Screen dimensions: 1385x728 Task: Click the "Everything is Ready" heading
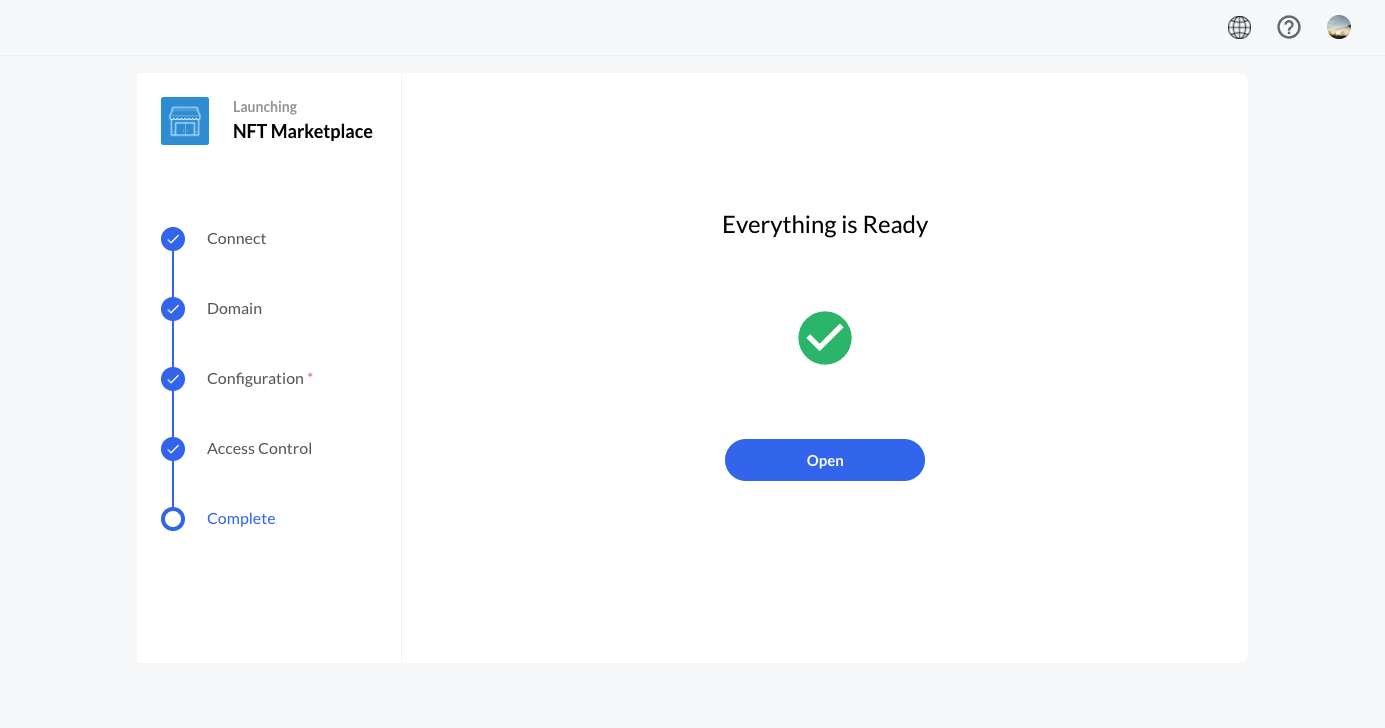pos(825,225)
